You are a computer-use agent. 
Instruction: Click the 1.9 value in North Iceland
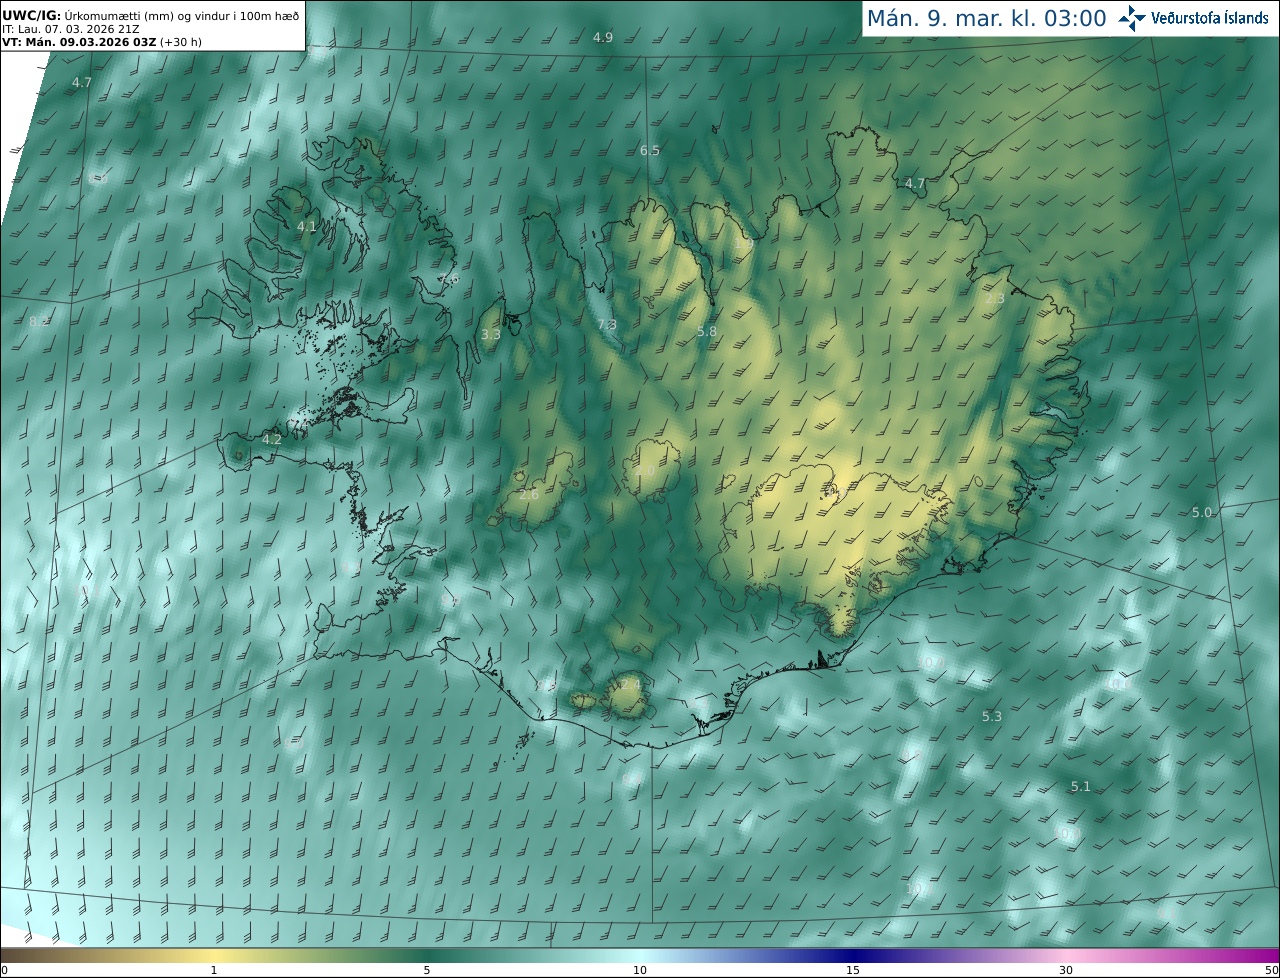pyautogui.click(x=744, y=243)
